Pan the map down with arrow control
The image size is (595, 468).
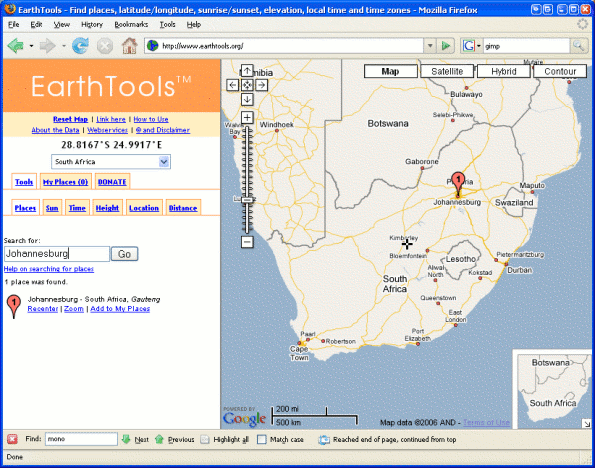247,99
